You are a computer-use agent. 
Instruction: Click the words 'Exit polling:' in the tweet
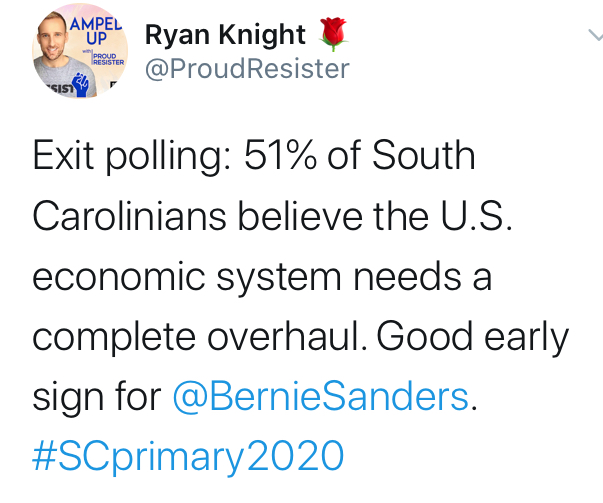(132, 157)
